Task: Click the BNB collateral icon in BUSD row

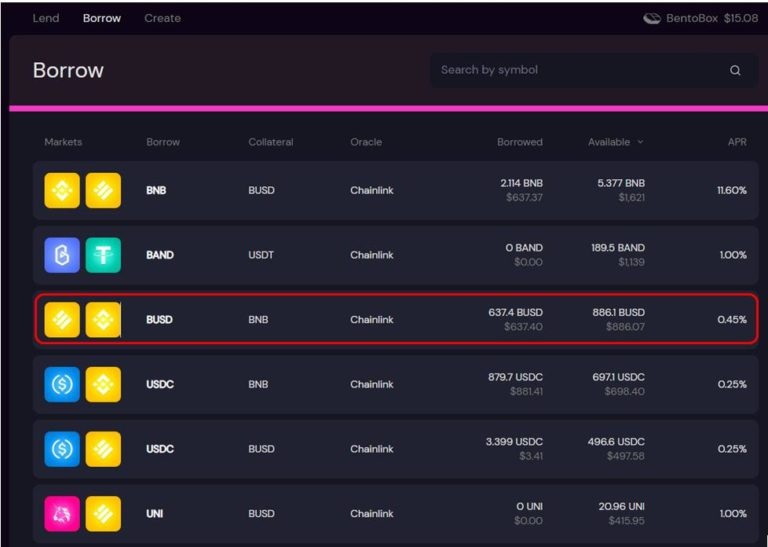Action: tap(103, 320)
